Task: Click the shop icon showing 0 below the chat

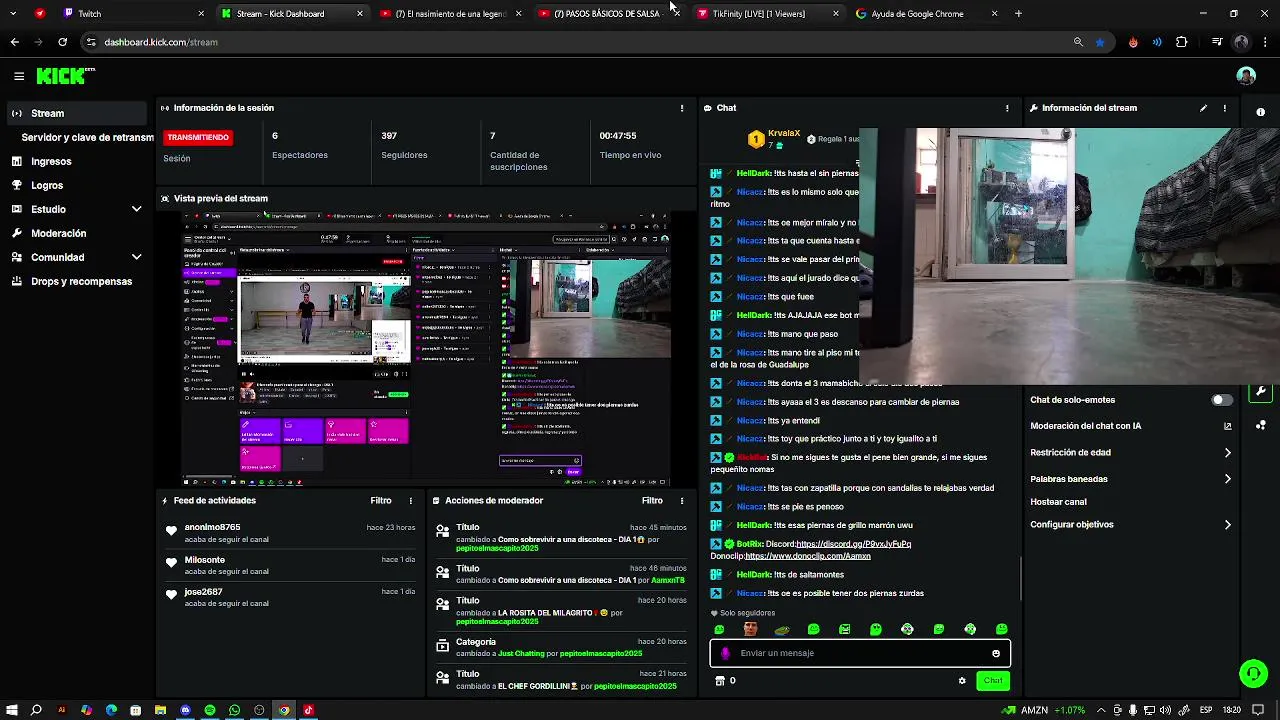Action: (719, 681)
